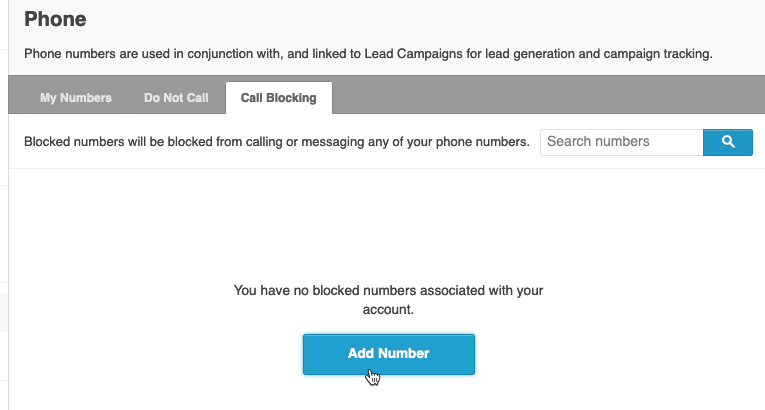Switch to the My Numbers tab

tap(76, 98)
